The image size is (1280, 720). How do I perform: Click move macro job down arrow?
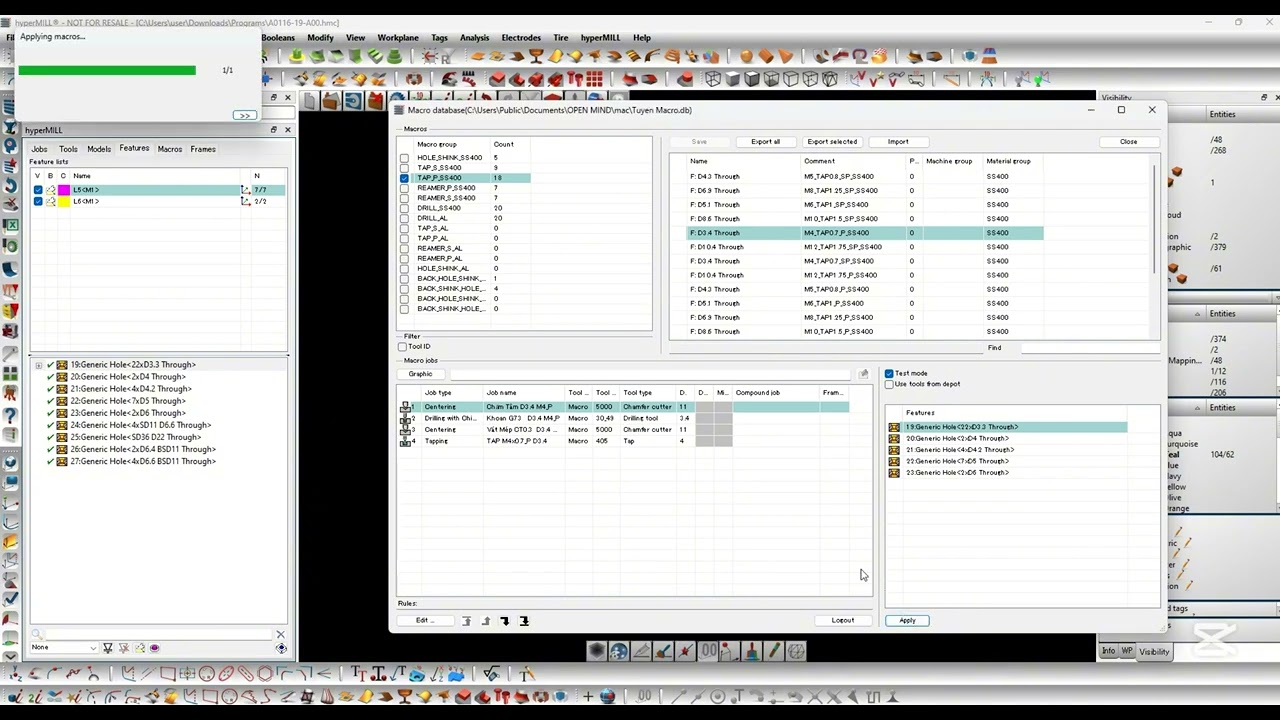coord(505,621)
